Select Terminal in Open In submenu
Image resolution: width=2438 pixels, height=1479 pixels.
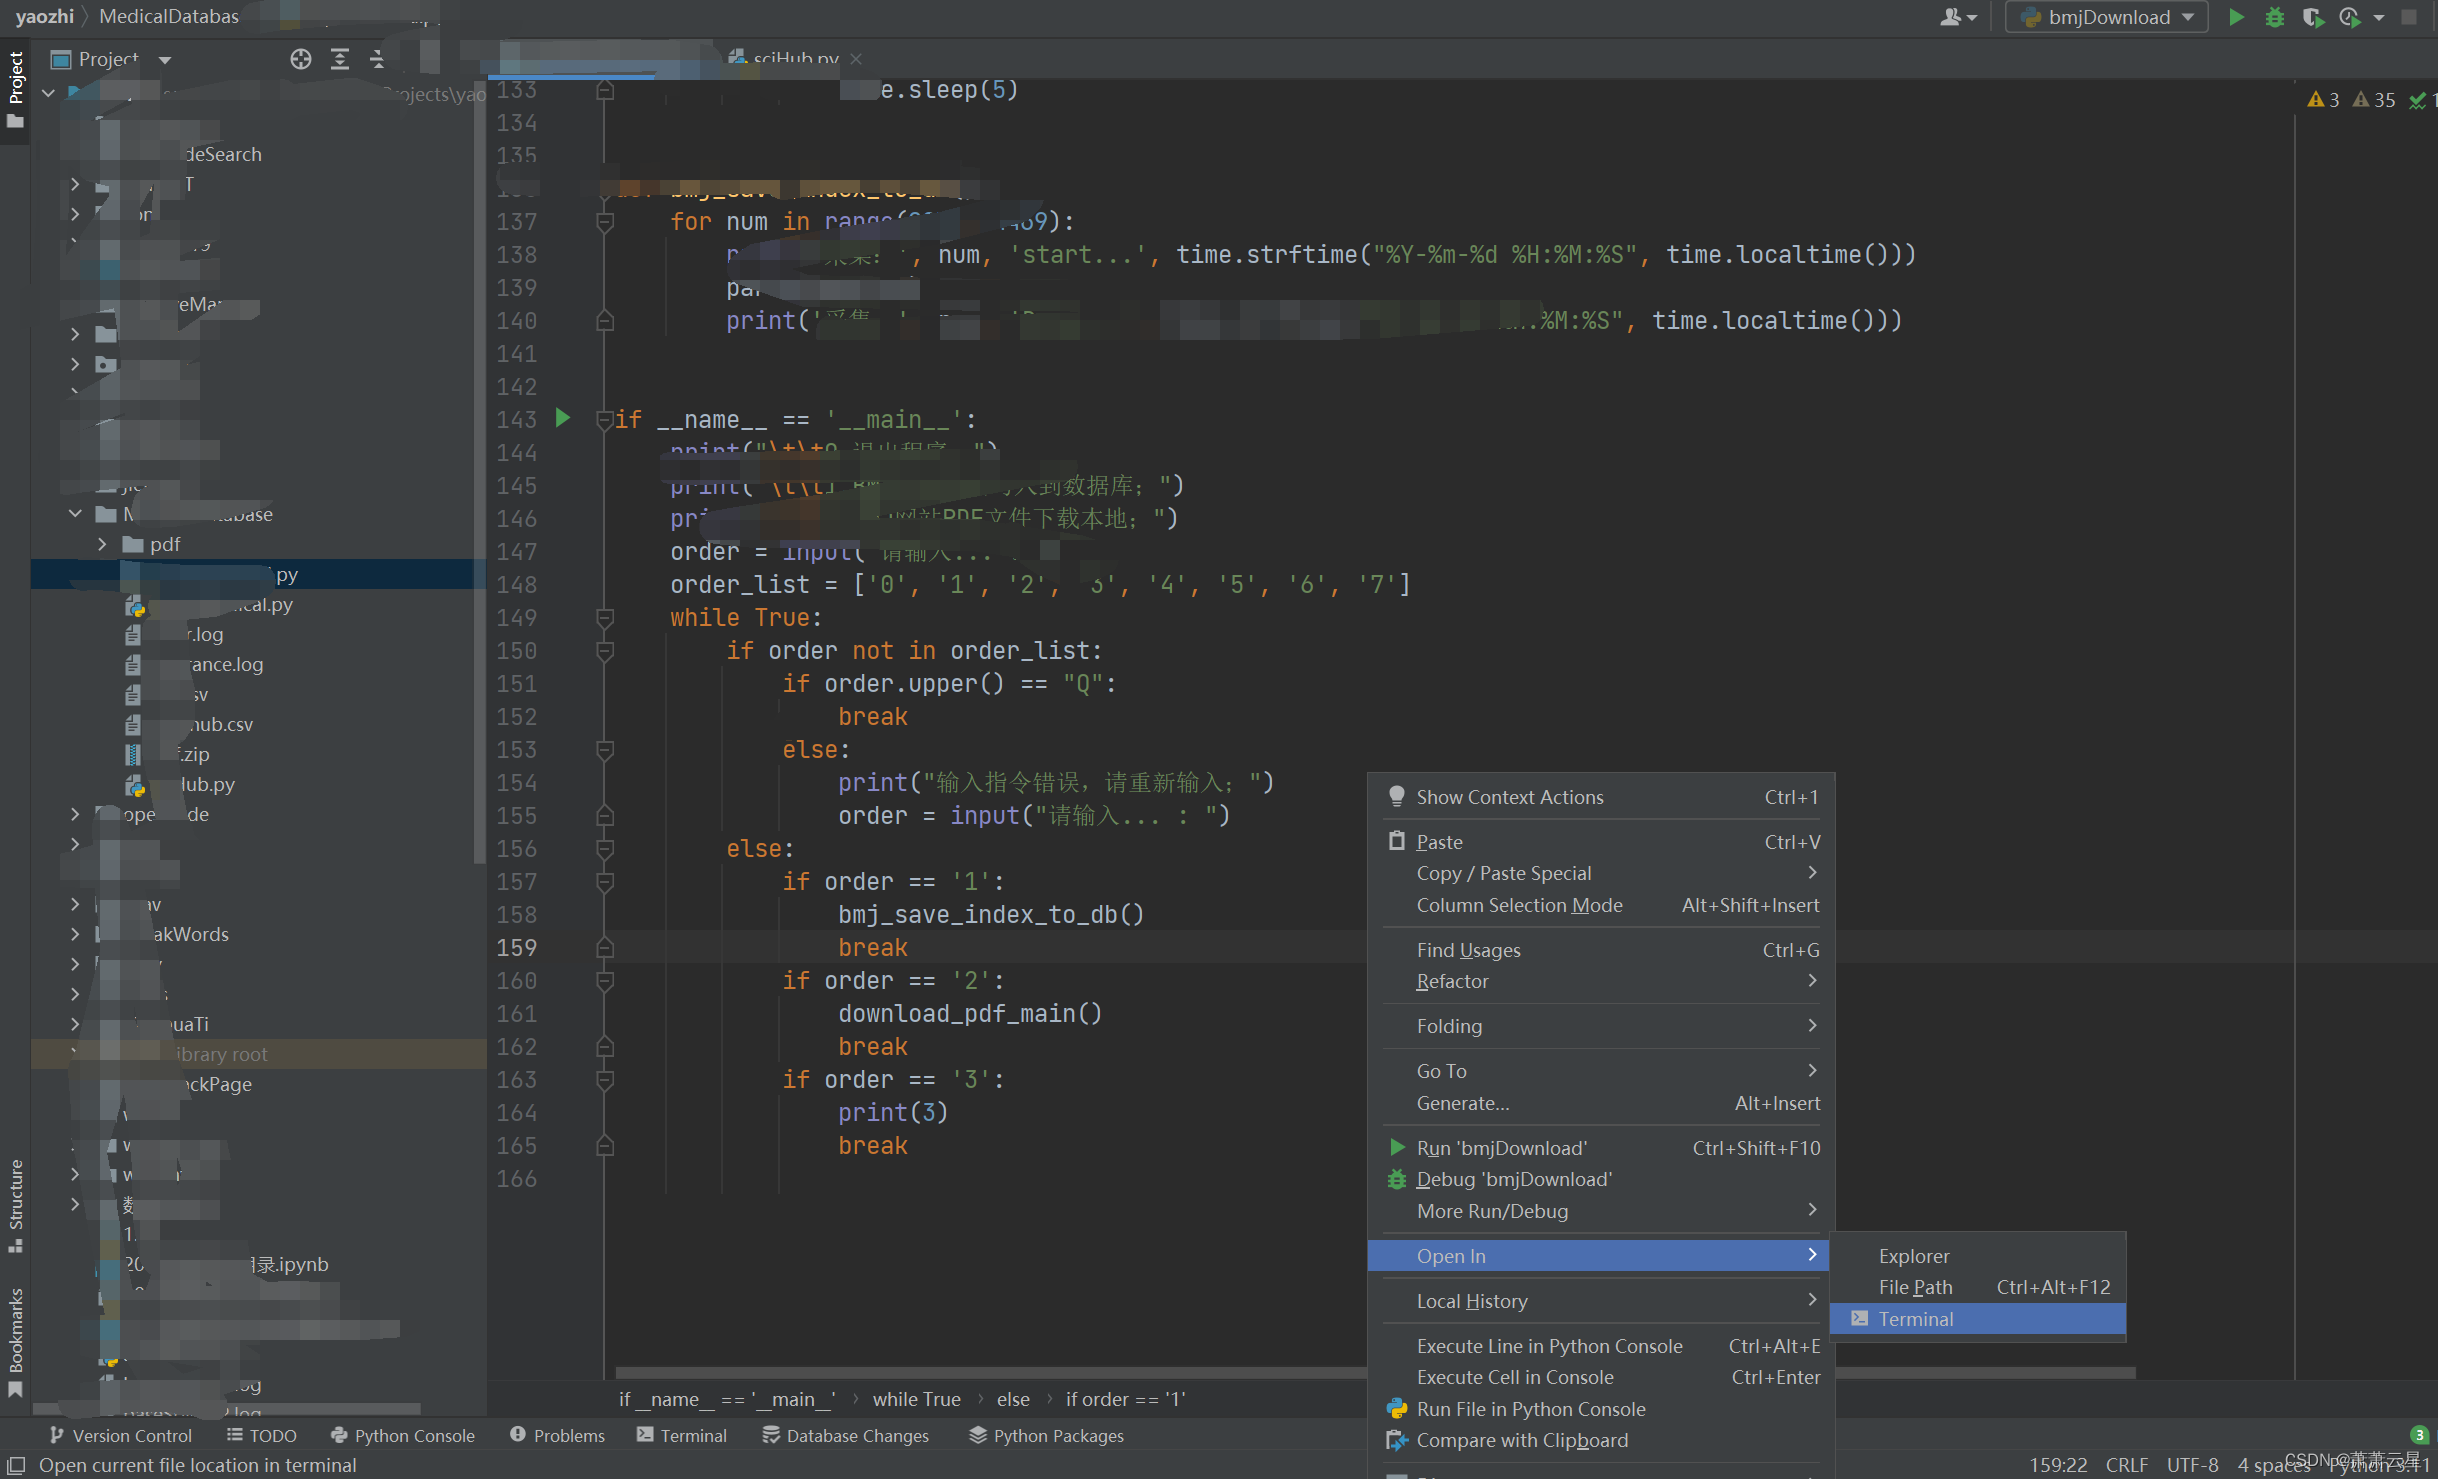pos(1915,1319)
